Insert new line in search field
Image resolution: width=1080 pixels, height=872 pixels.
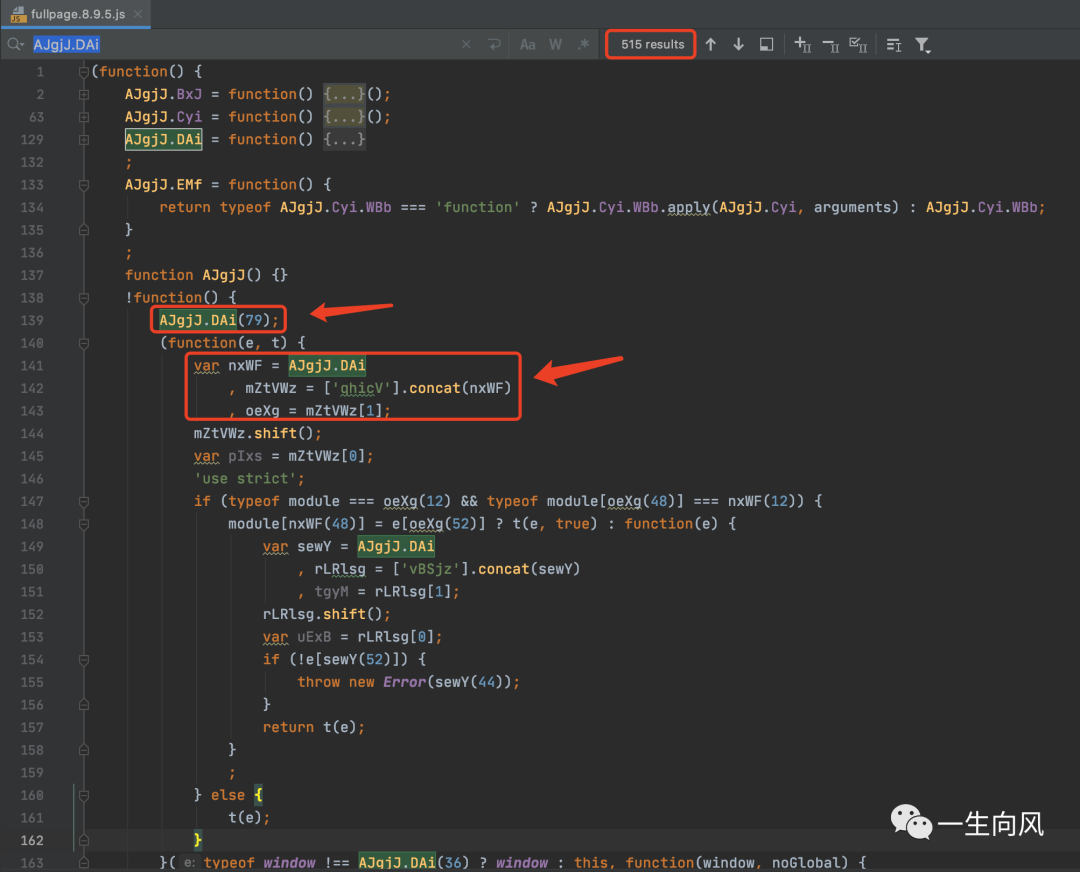pyautogui.click(x=494, y=45)
